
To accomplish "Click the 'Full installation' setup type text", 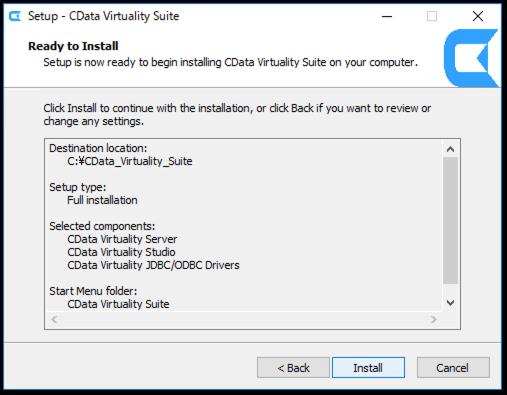I will [102, 200].
